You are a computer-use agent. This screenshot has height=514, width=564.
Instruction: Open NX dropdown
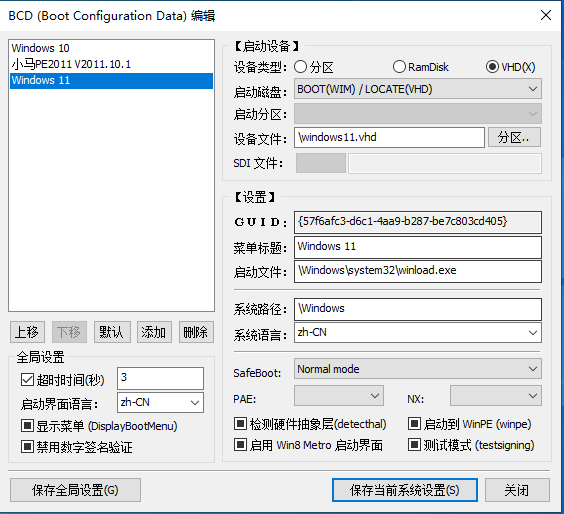[x=496, y=396]
